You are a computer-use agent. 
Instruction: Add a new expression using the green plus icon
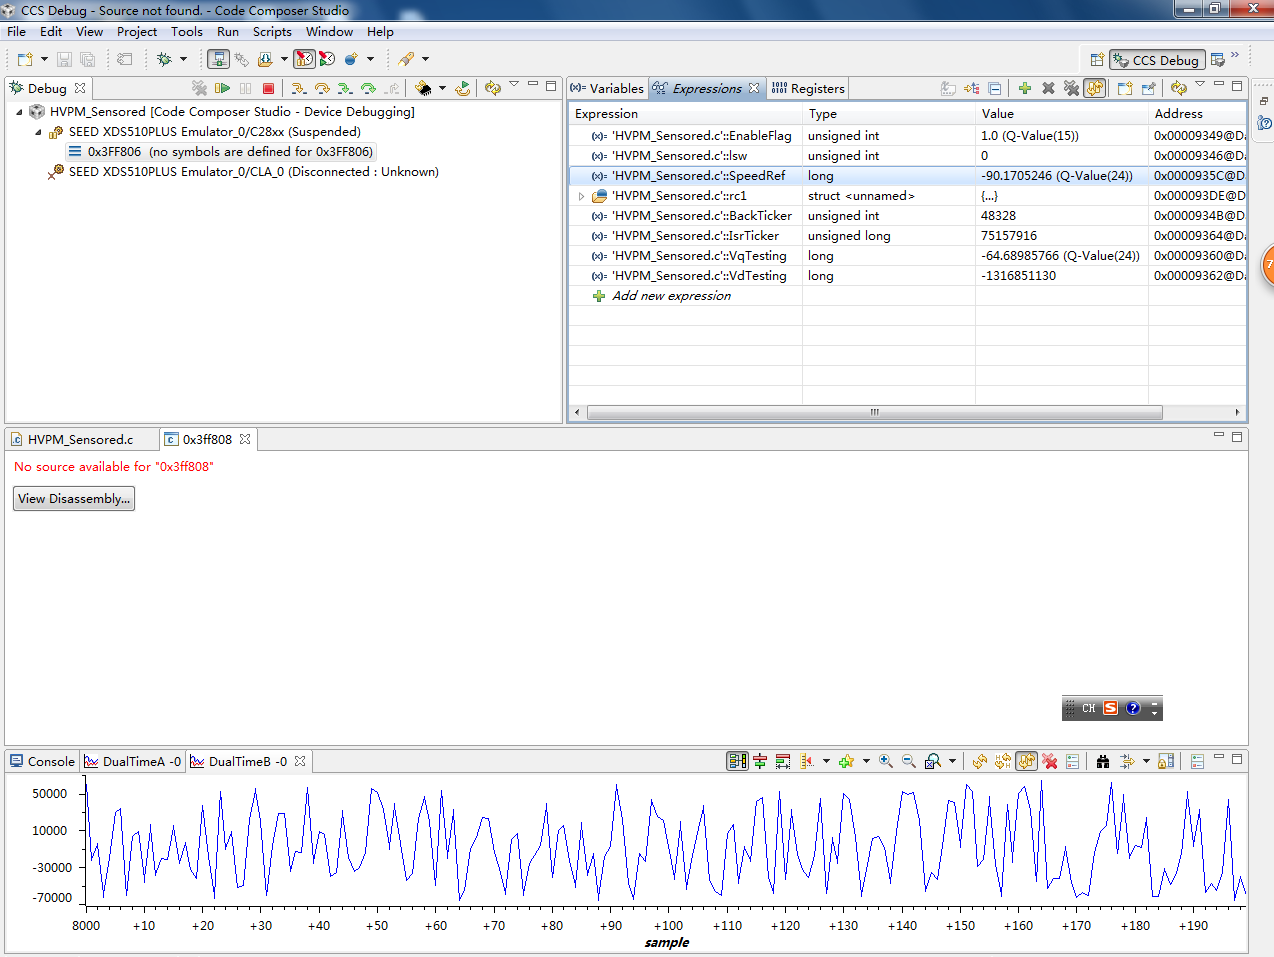(1024, 88)
